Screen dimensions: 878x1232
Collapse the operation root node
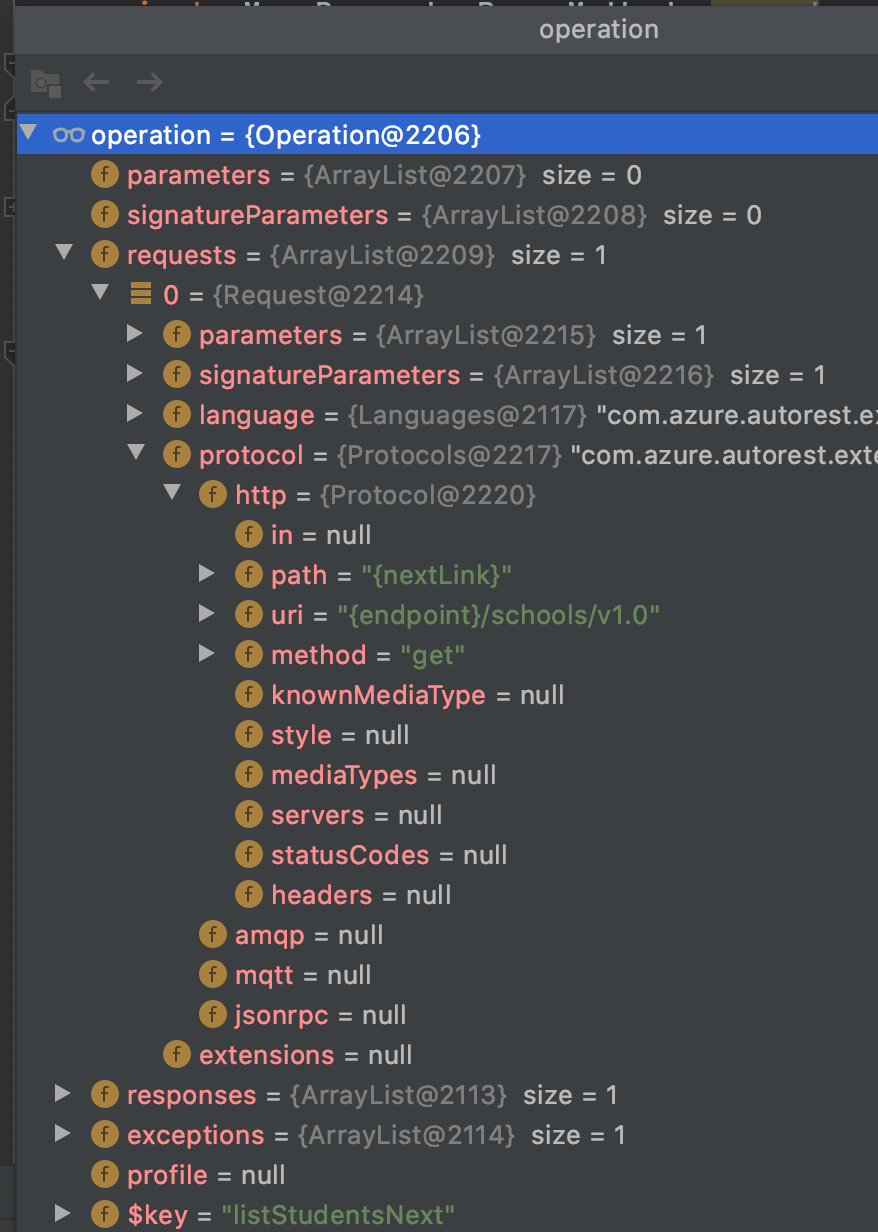[x=28, y=133]
